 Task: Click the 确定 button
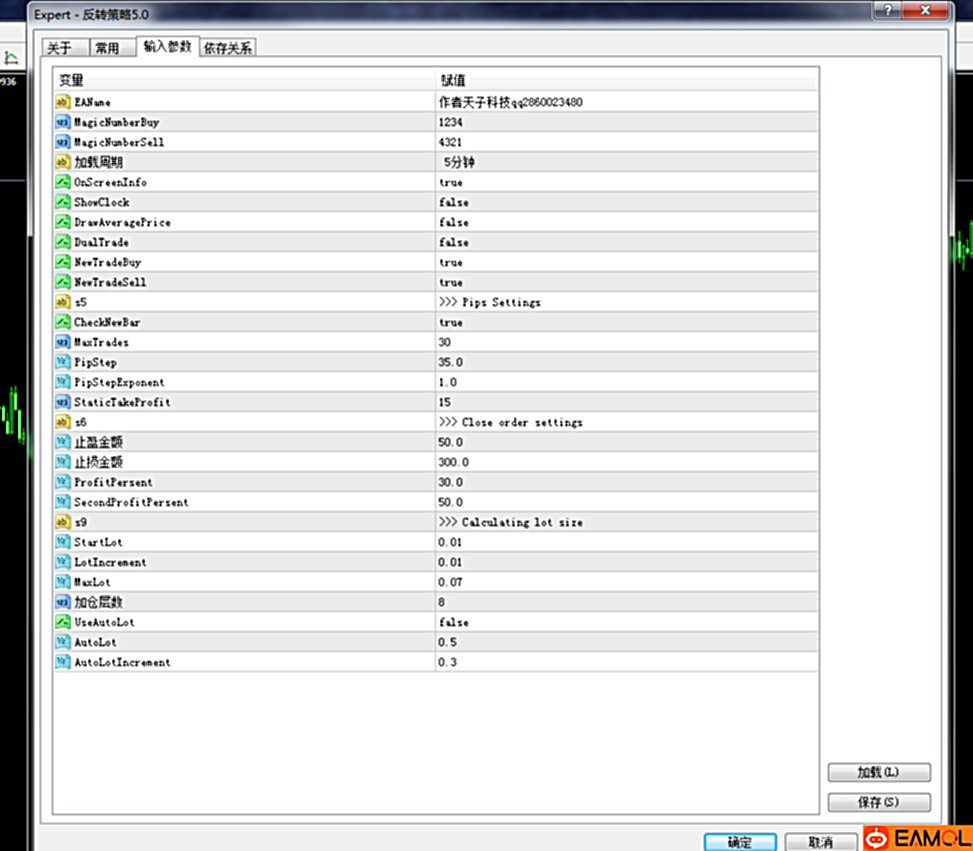739,842
